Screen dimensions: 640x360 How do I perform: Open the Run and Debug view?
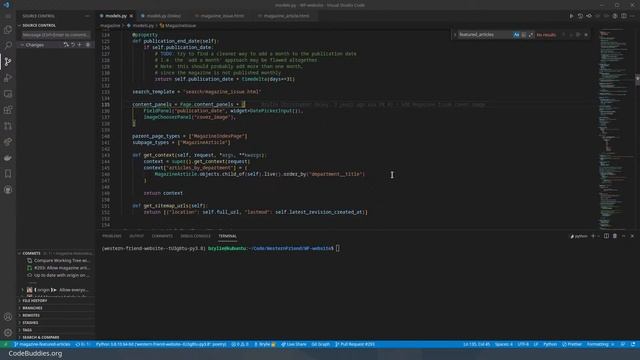point(8,78)
